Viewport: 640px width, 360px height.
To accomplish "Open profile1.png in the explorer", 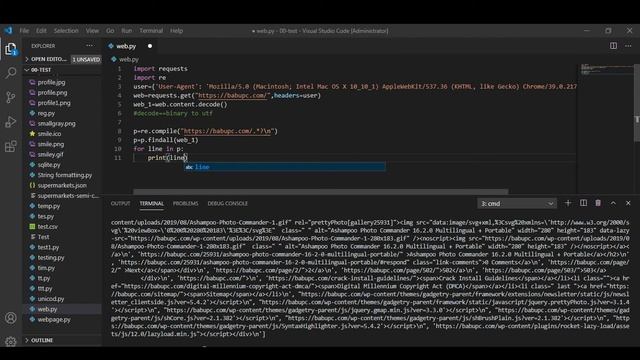I will click(x=54, y=103).
